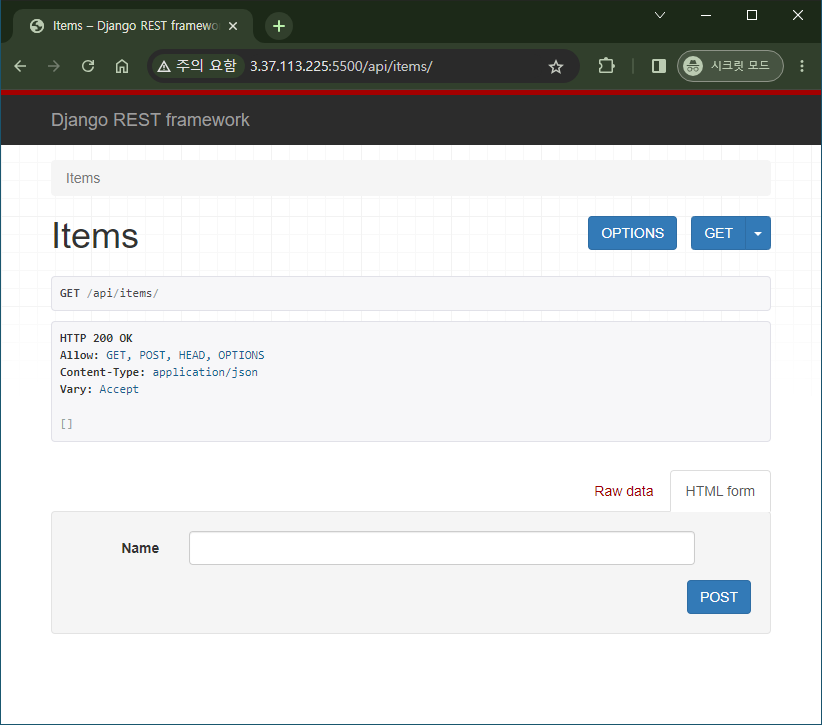822x725 pixels.
Task: Click the 'HTTP 200 OK' response text
Action: 96,338
